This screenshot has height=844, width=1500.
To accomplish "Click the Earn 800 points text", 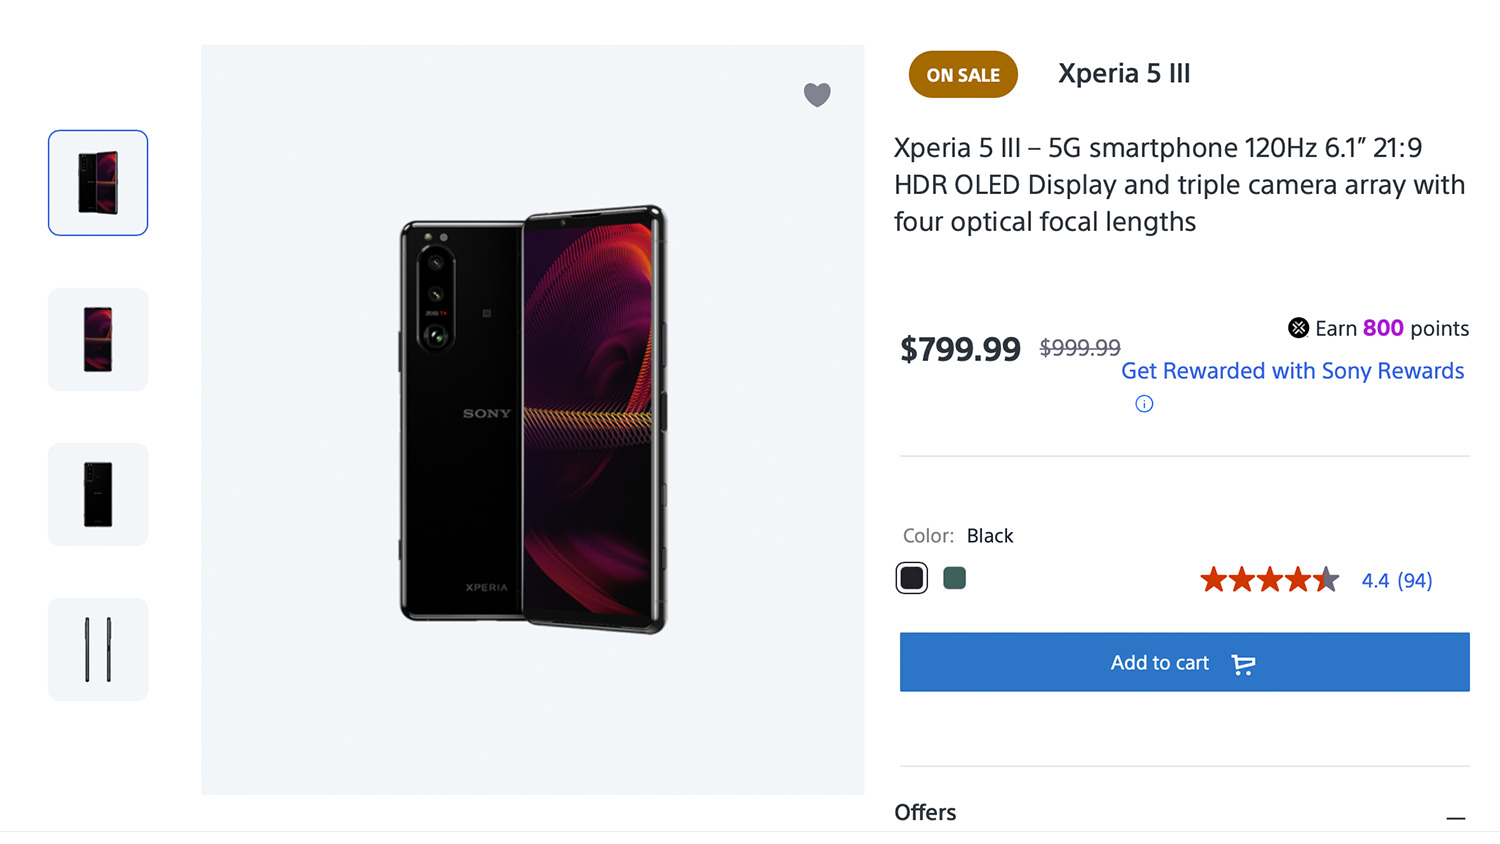I will (x=1391, y=328).
